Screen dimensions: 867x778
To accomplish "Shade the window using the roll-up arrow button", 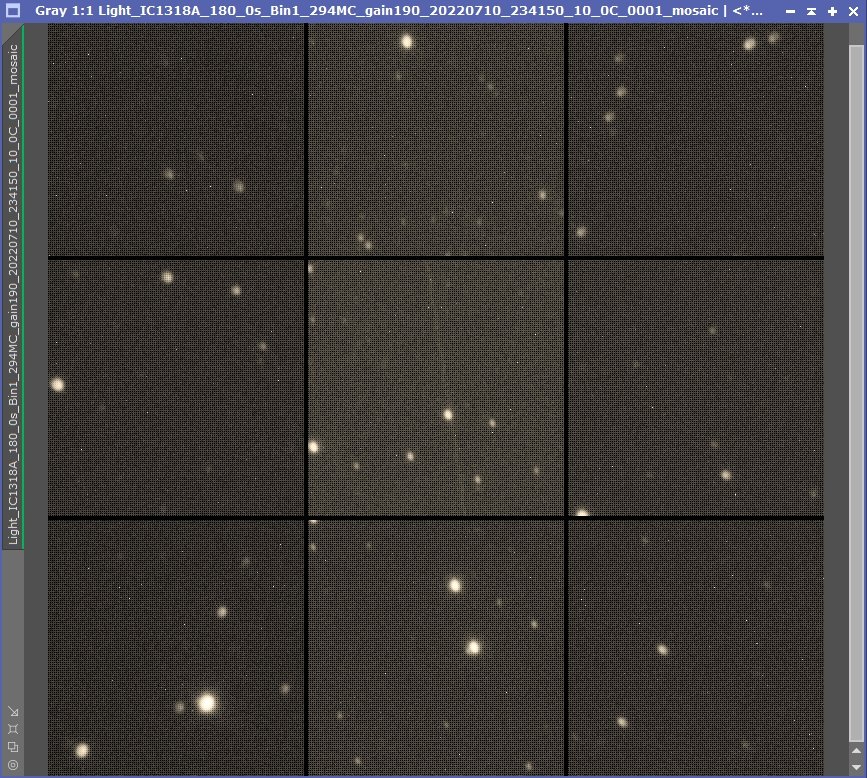I will click(811, 11).
